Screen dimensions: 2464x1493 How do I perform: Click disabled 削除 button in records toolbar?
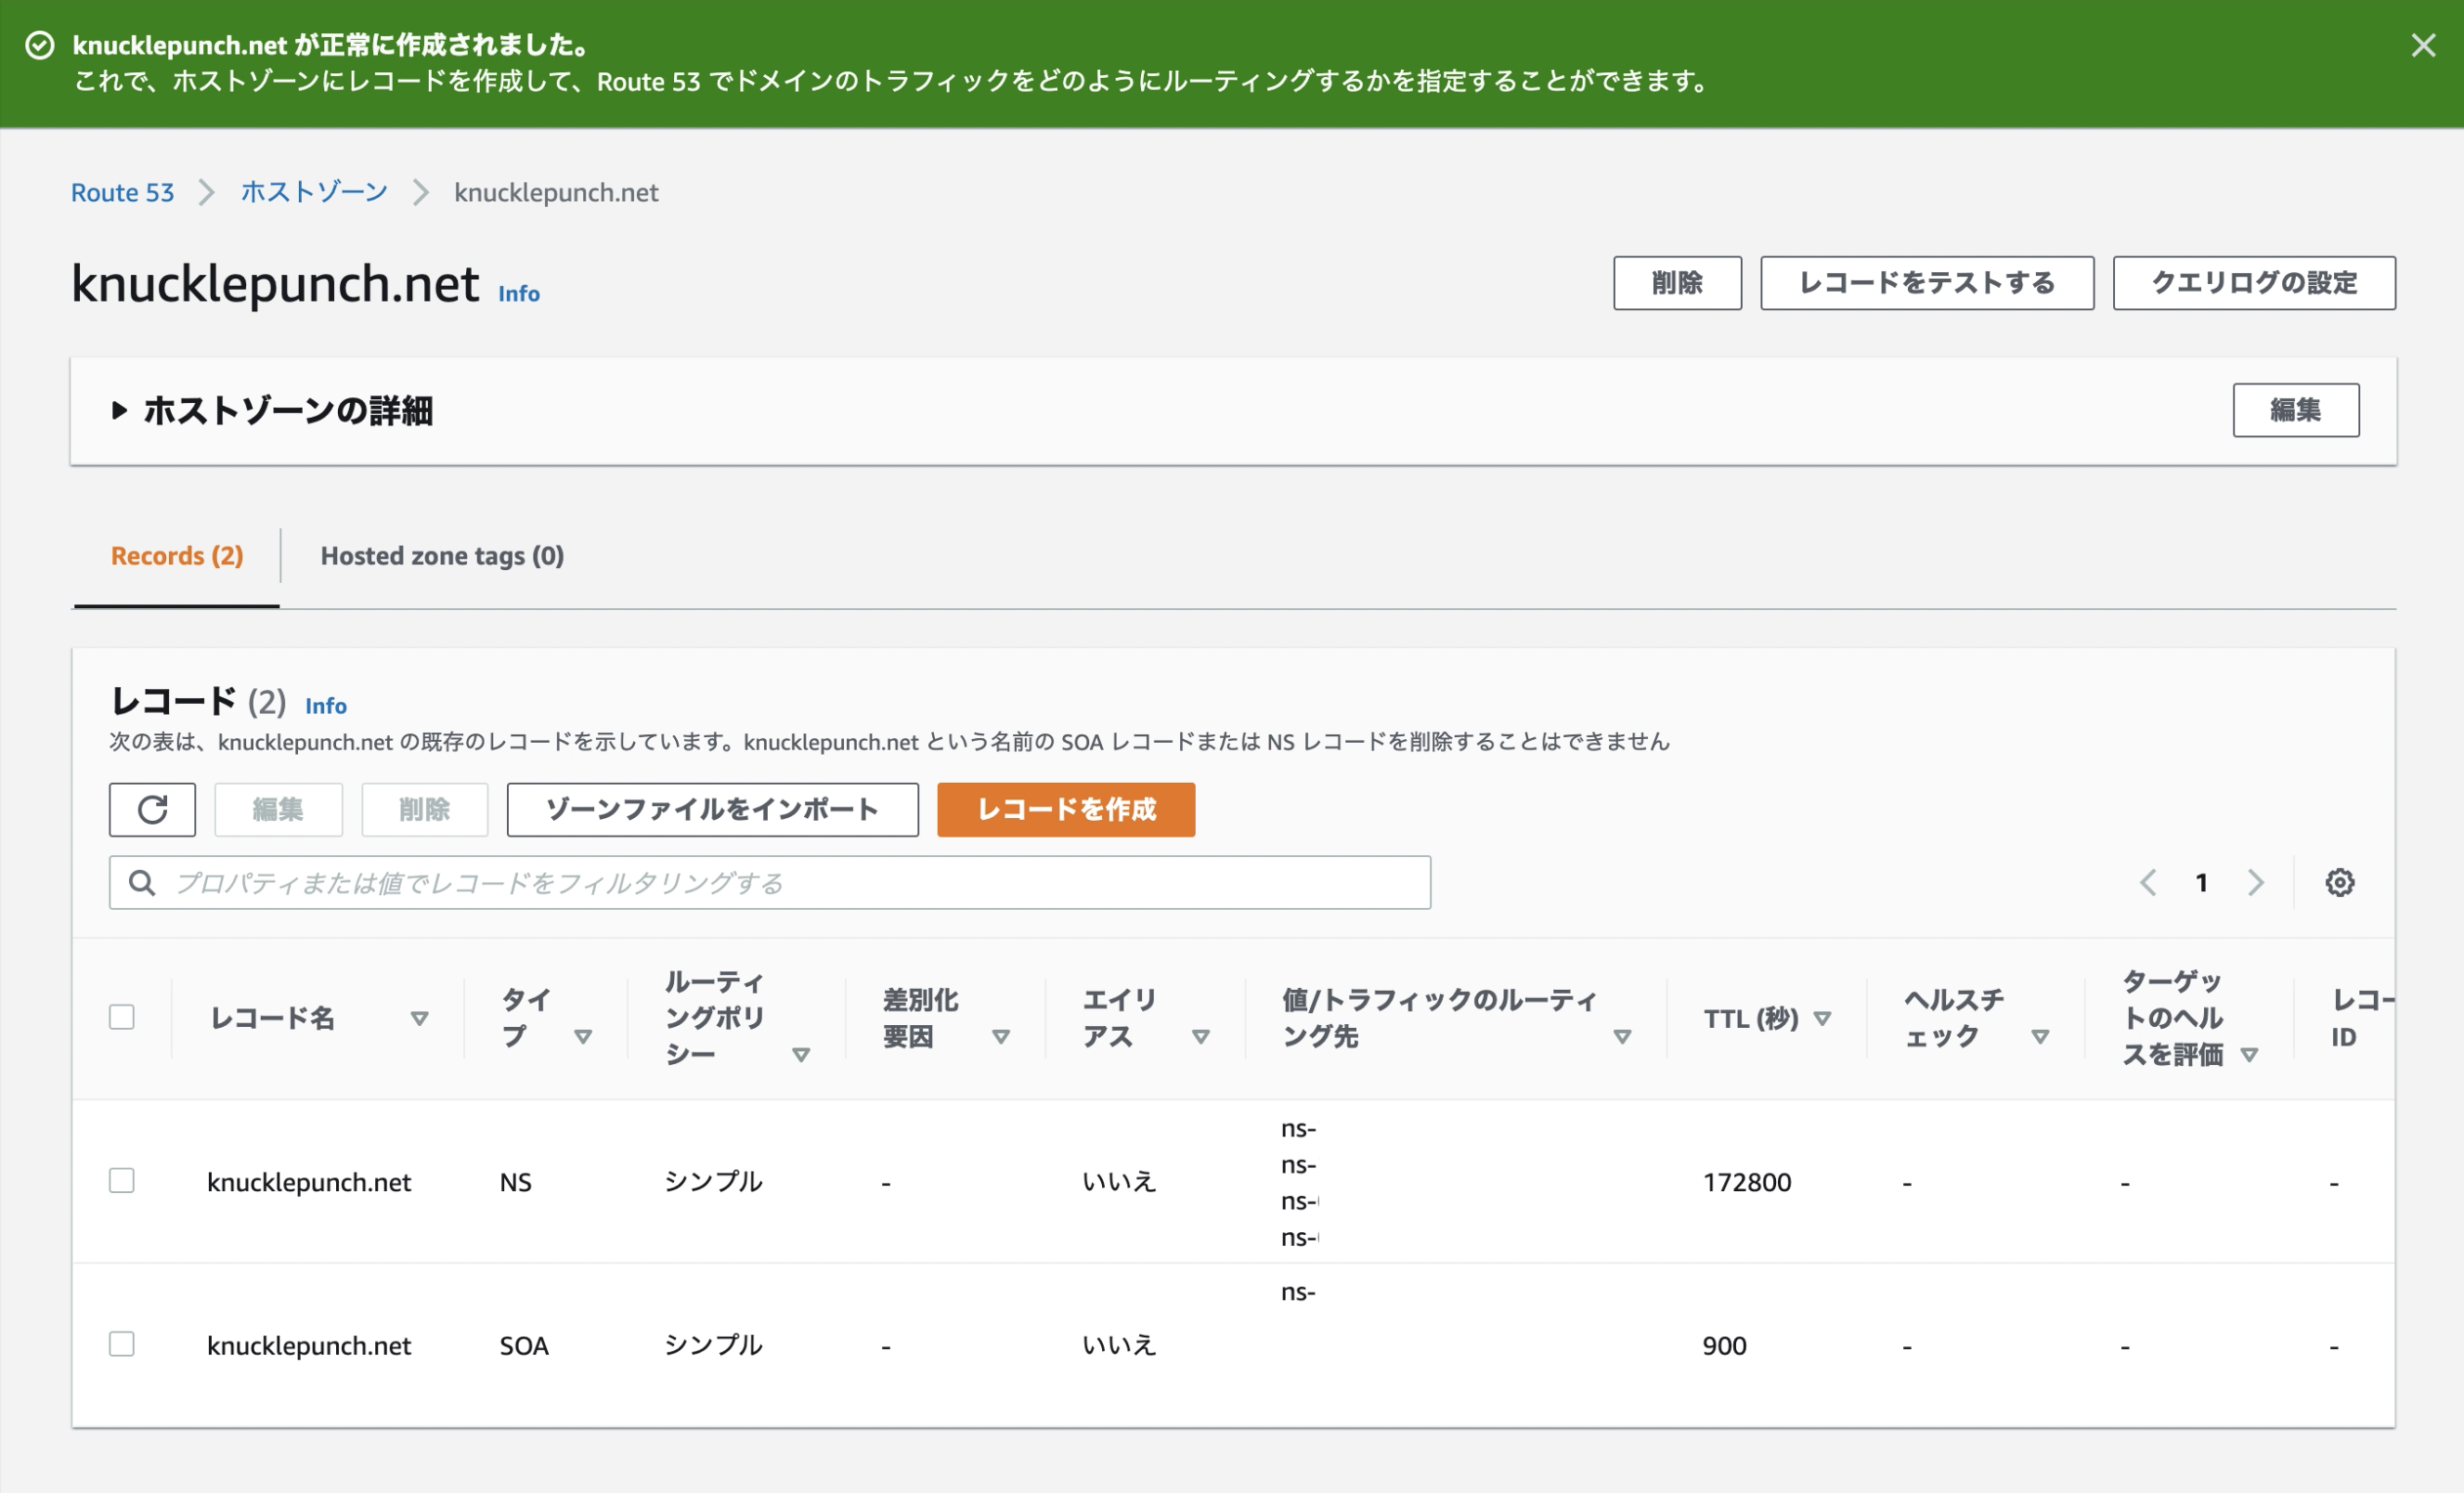424,809
